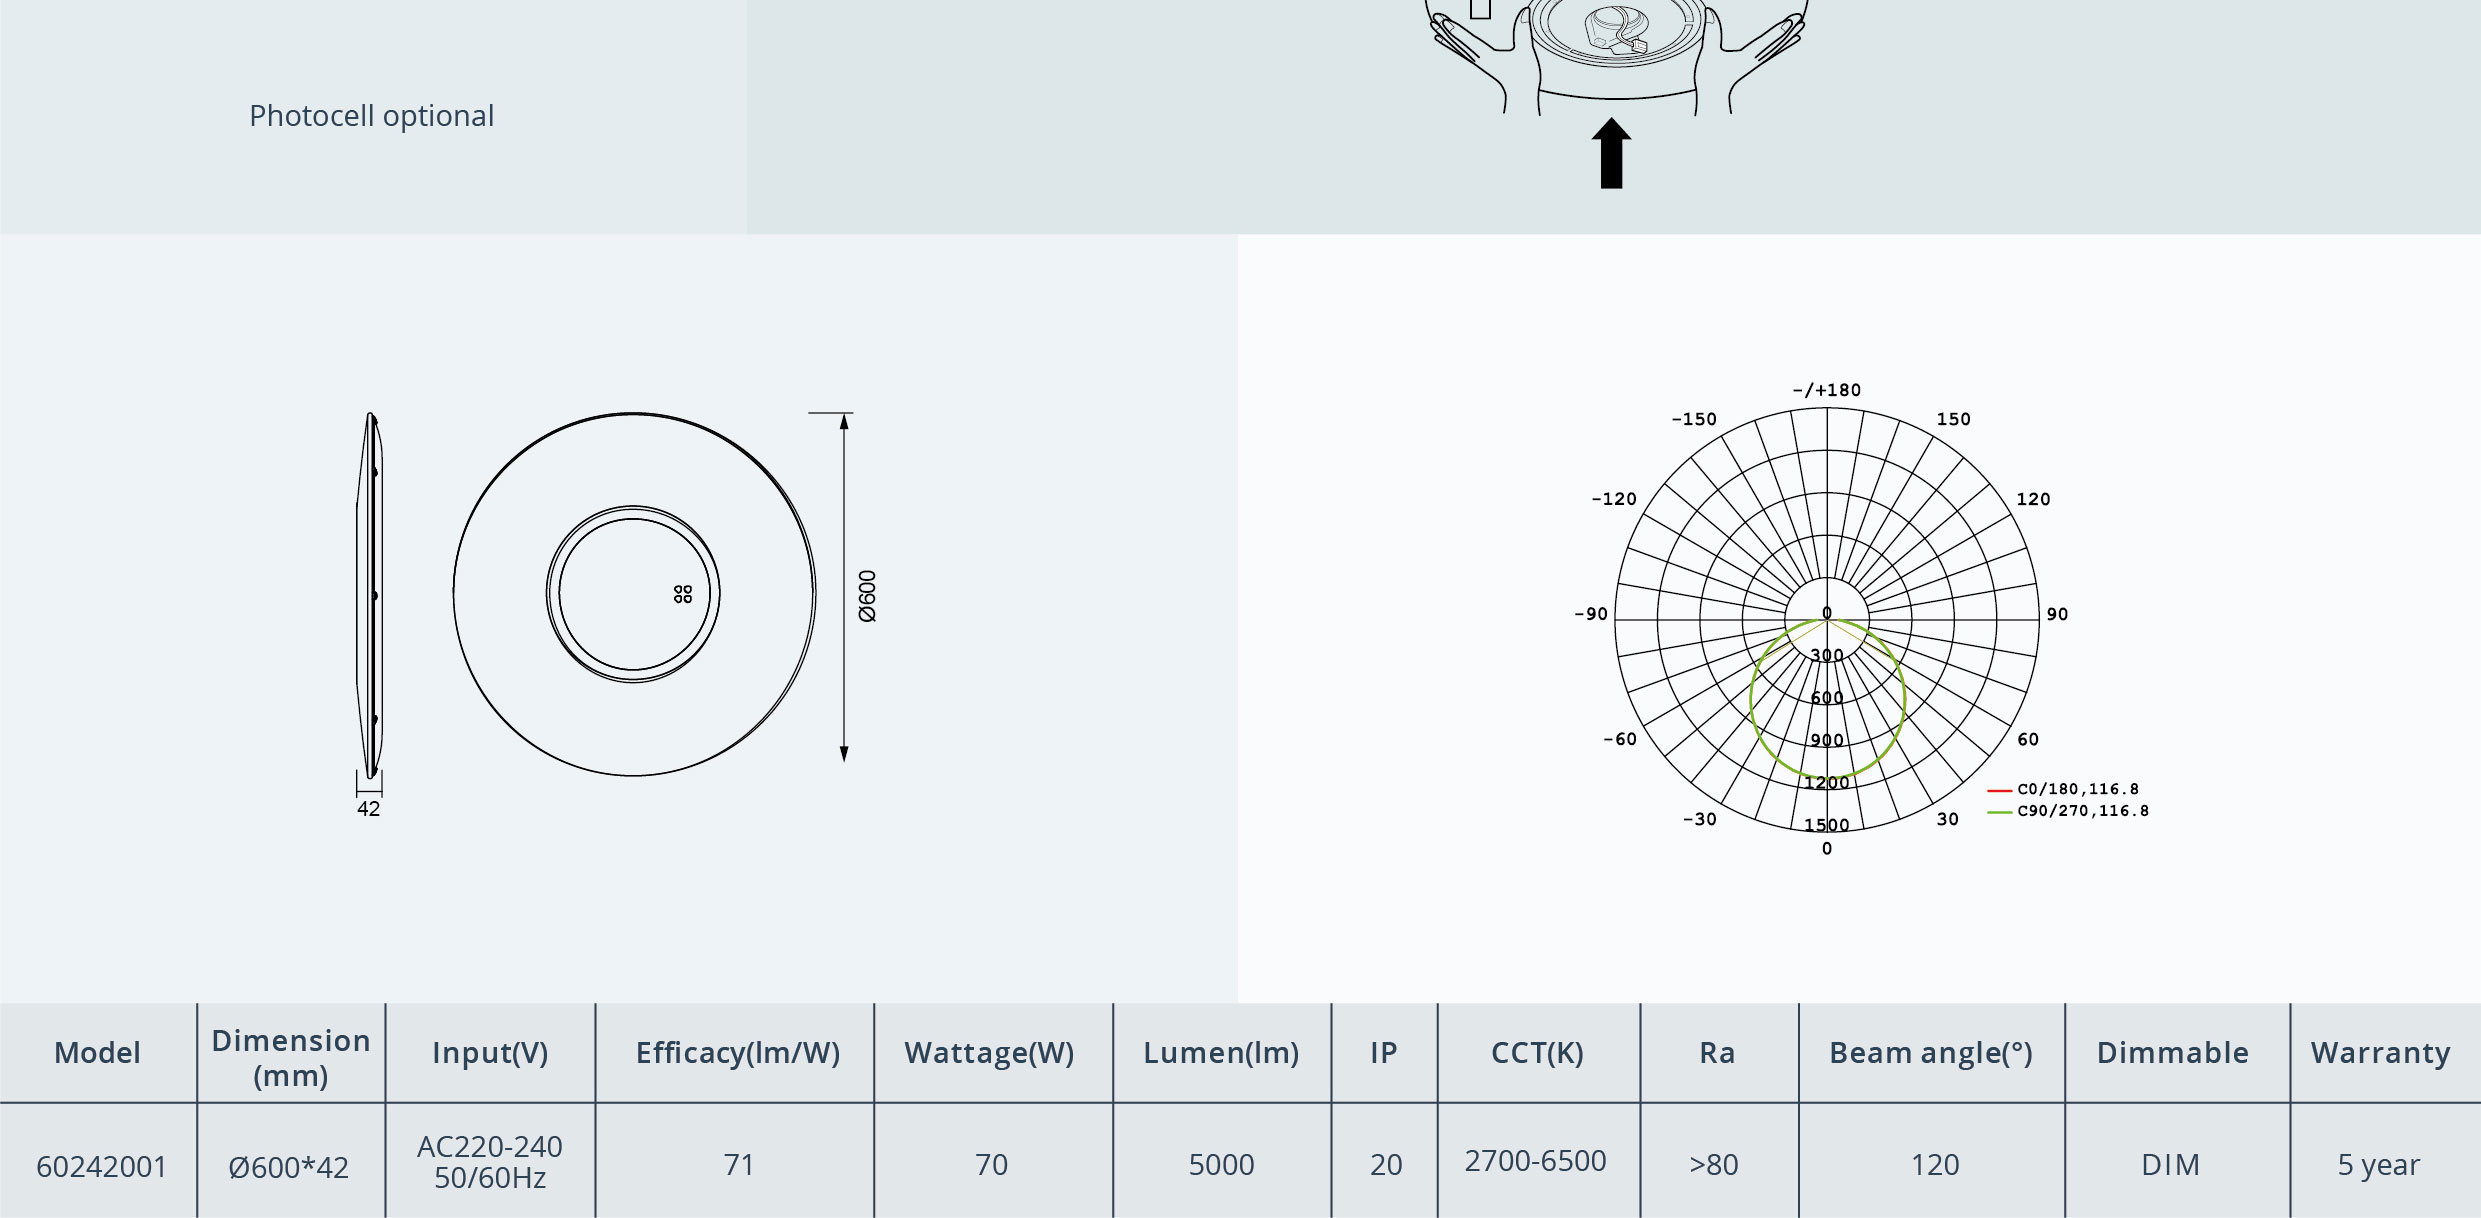Screen dimensions: 2481x1218
Task: Click the AC220-240 50/60Hz input cell
Action: (490, 1162)
